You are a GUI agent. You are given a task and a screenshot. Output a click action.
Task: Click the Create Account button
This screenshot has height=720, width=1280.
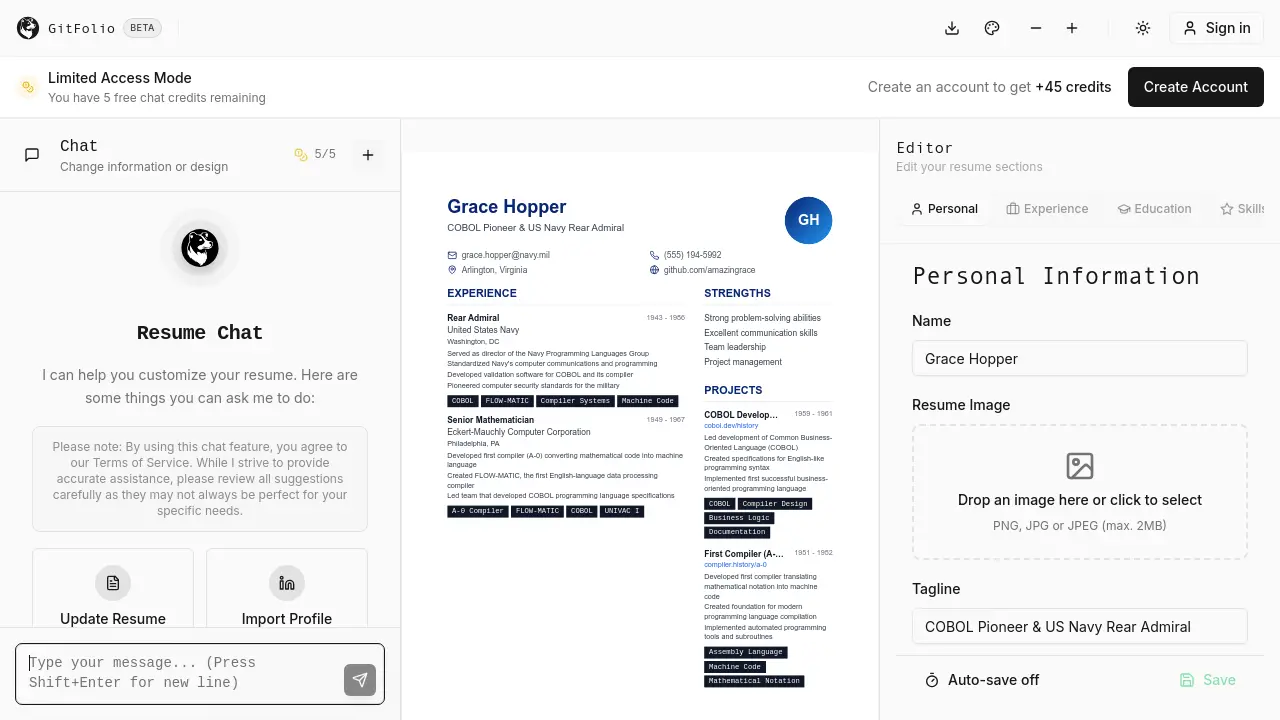tap(1196, 87)
